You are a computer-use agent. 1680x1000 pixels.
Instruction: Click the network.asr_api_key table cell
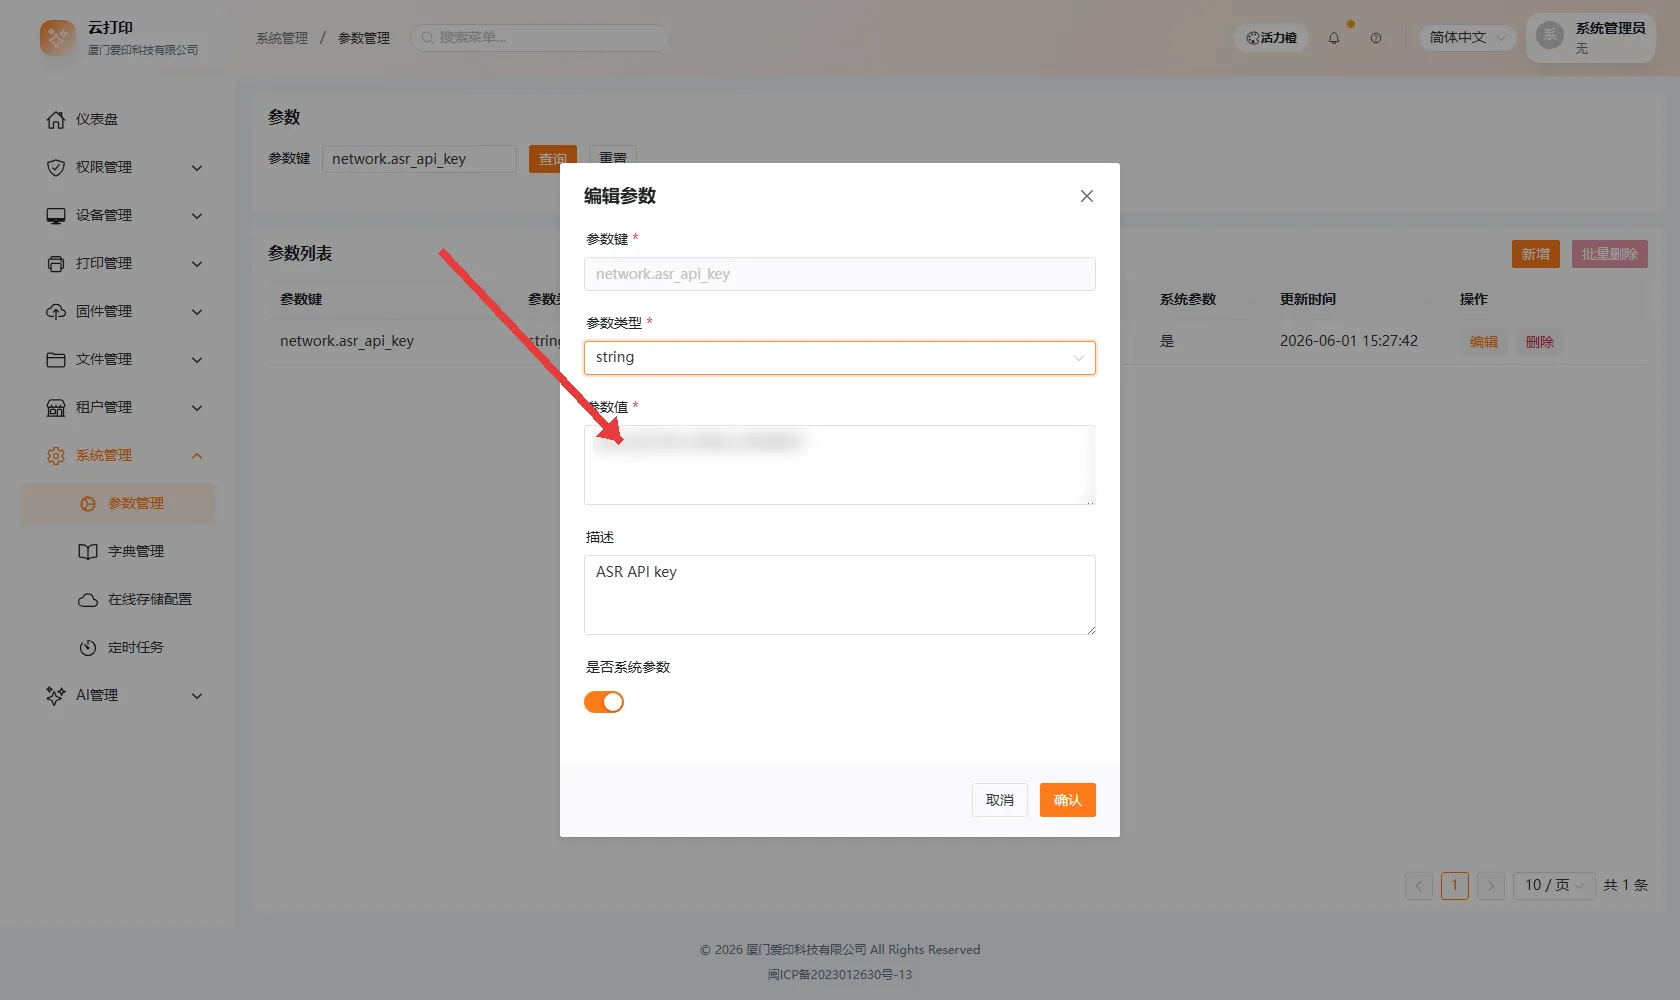[x=347, y=341]
